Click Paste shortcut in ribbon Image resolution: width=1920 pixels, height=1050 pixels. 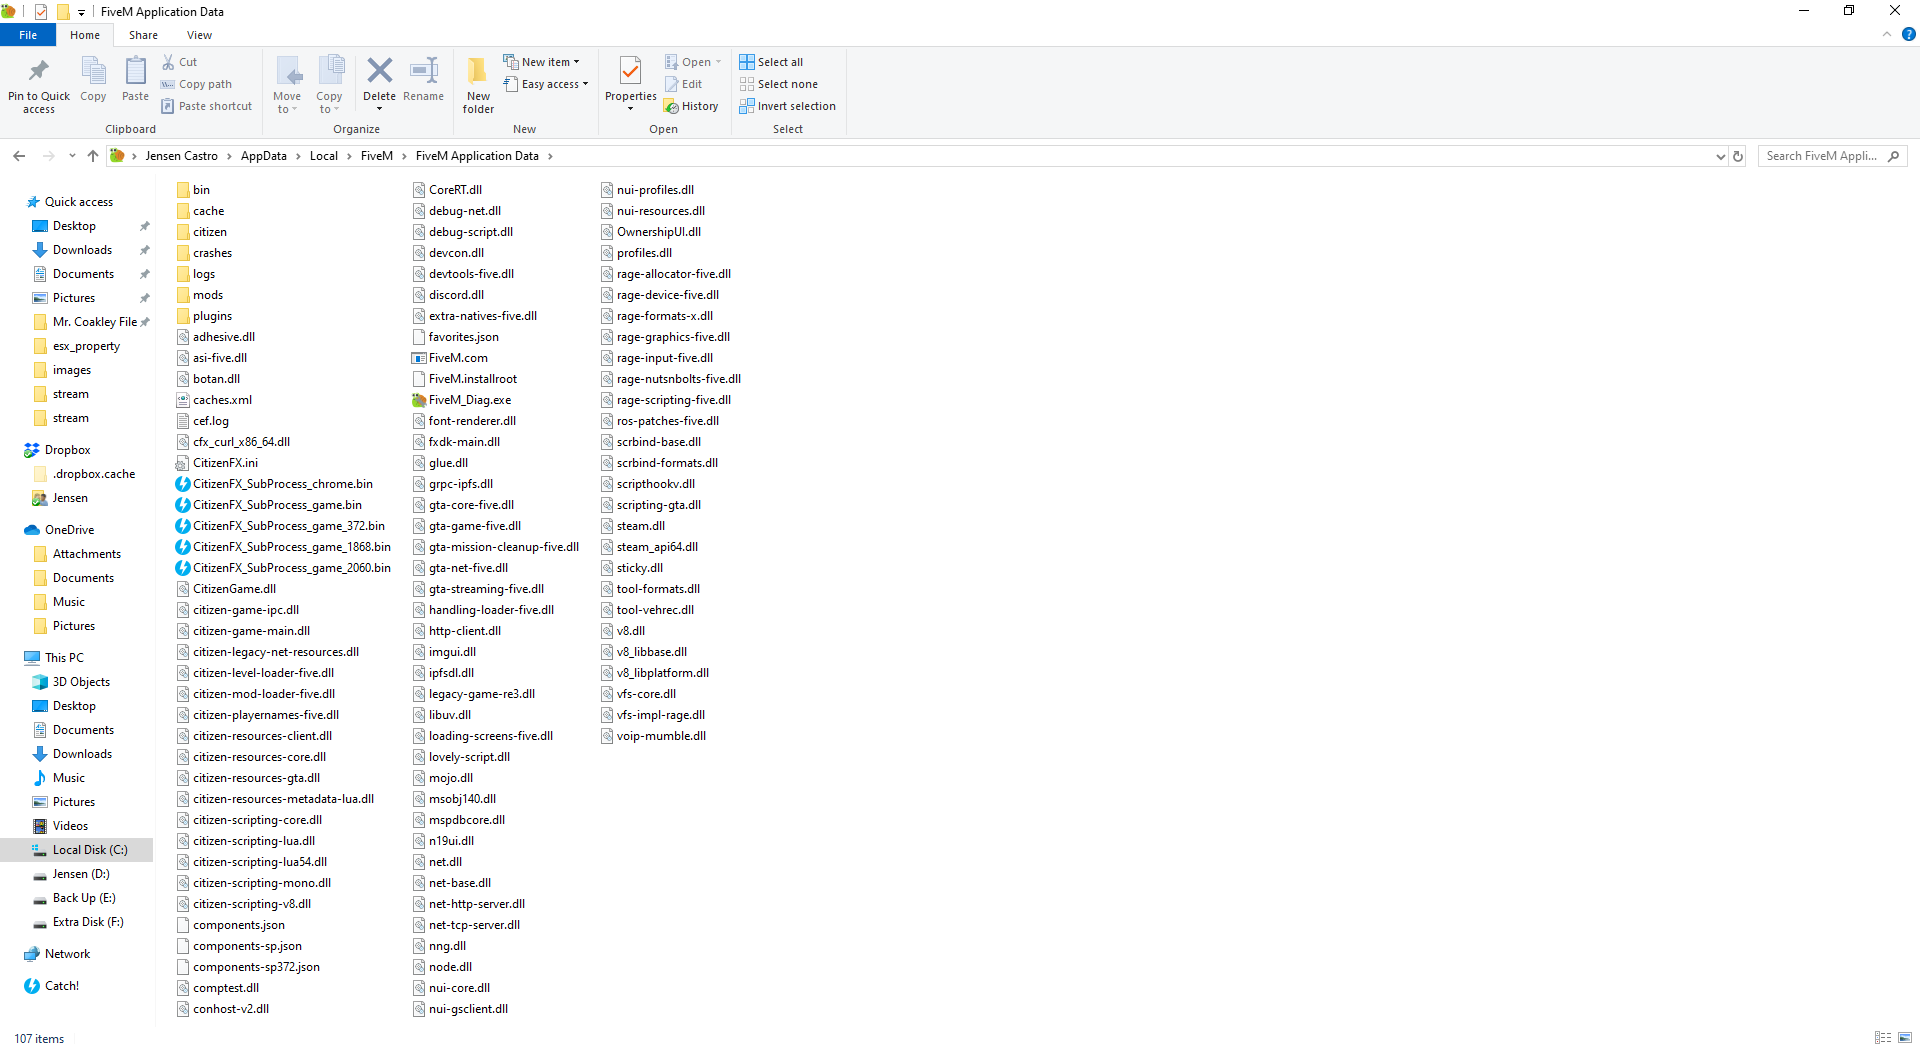click(x=207, y=106)
